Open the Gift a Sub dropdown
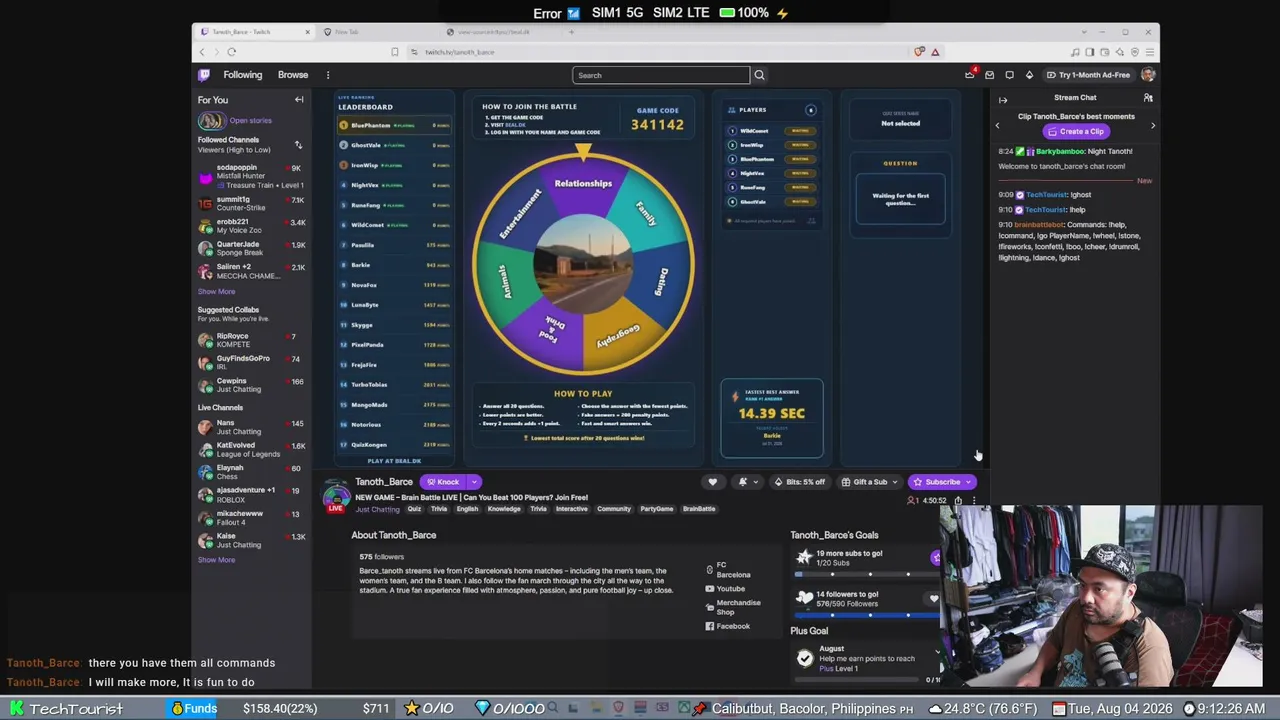1280x720 pixels. (870, 482)
